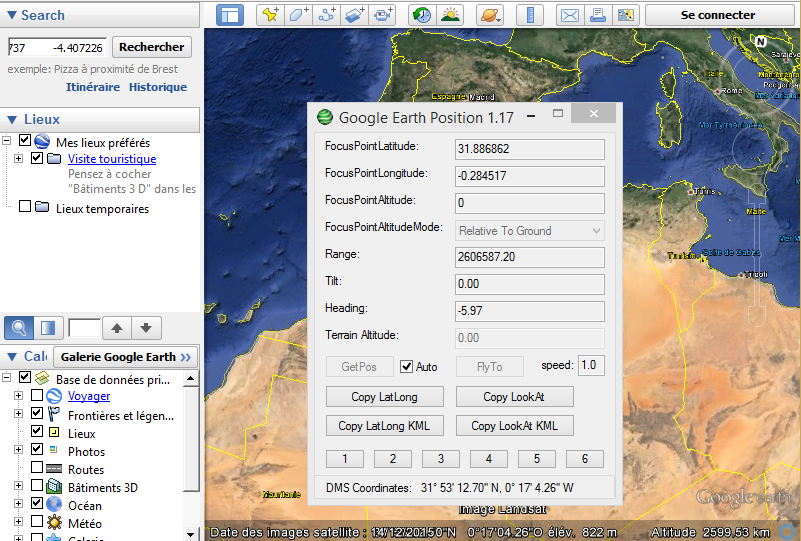Click Se connecter button

point(718,15)
